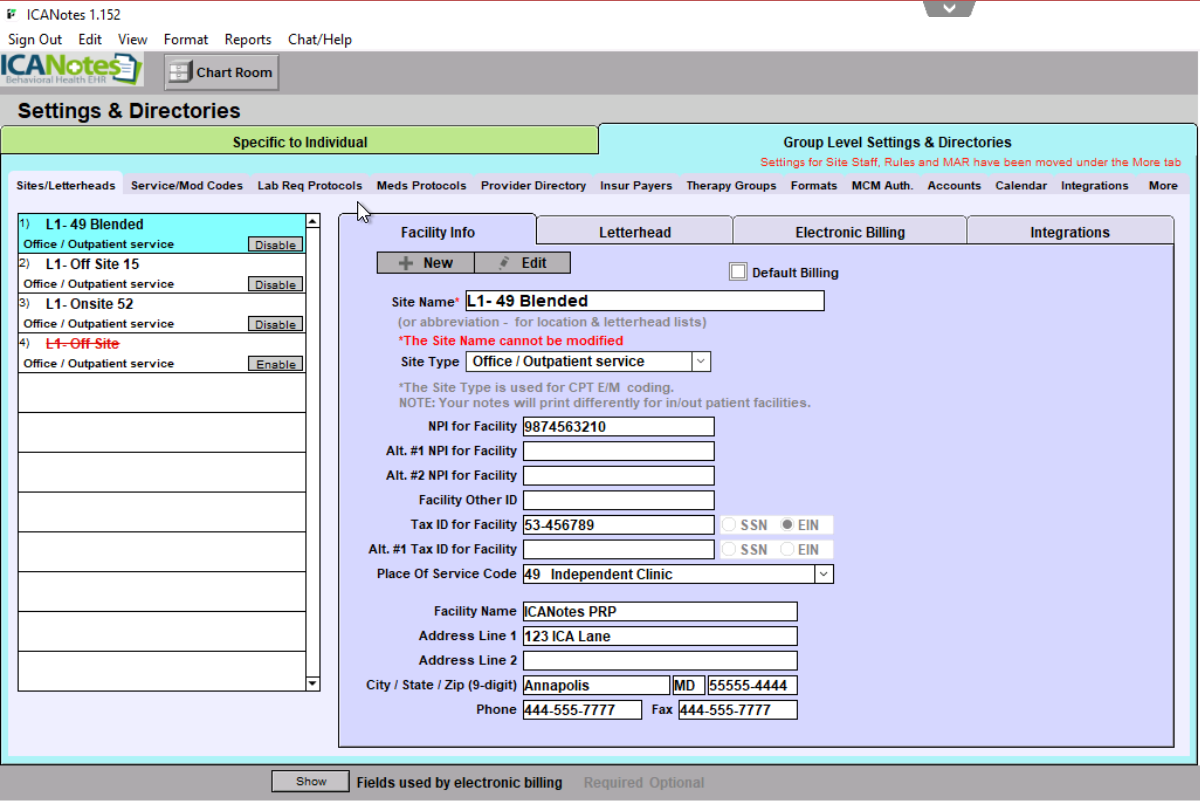This screenshot has height=804, width=1200.
Task: Open the Chart Room button
Action: pos(222,72)
